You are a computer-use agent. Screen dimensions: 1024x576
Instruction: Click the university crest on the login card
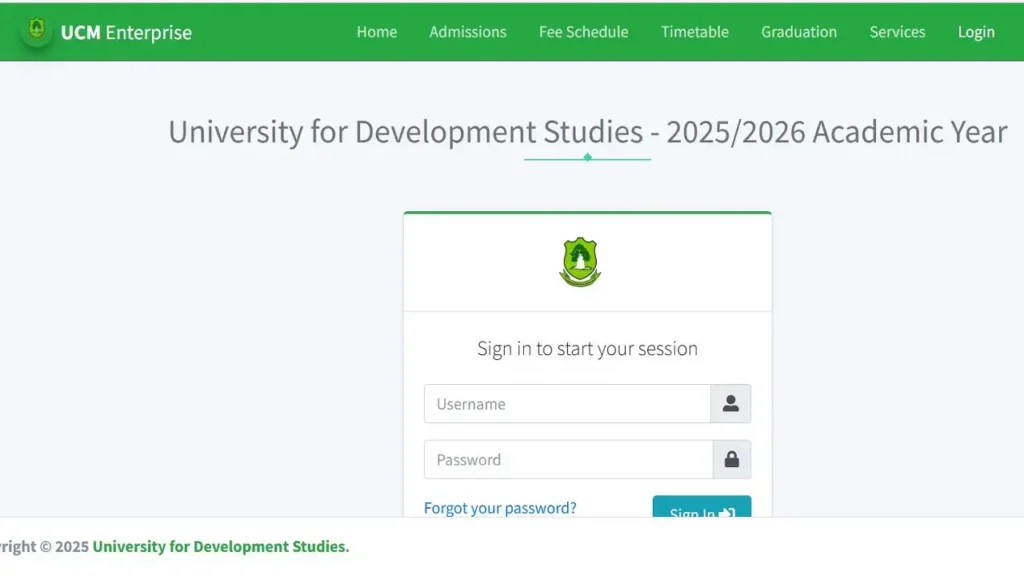(x=581, y=261)
